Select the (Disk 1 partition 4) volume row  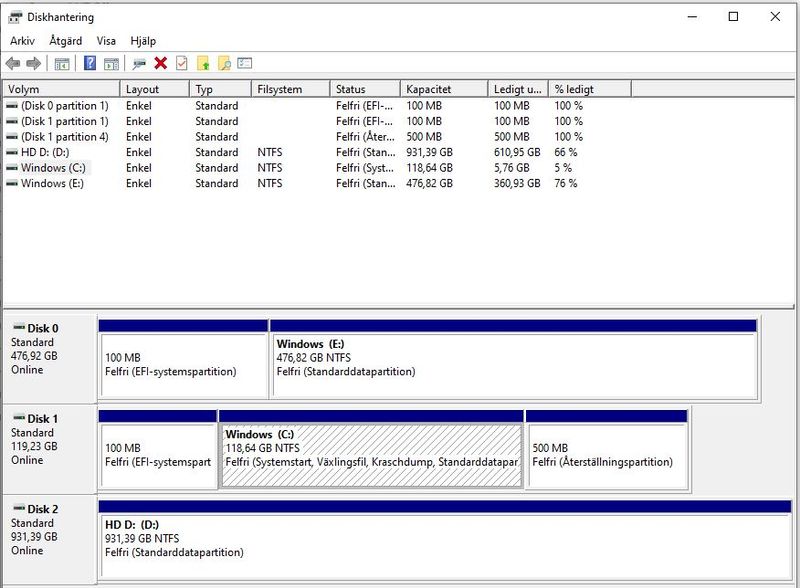point(317,137)
